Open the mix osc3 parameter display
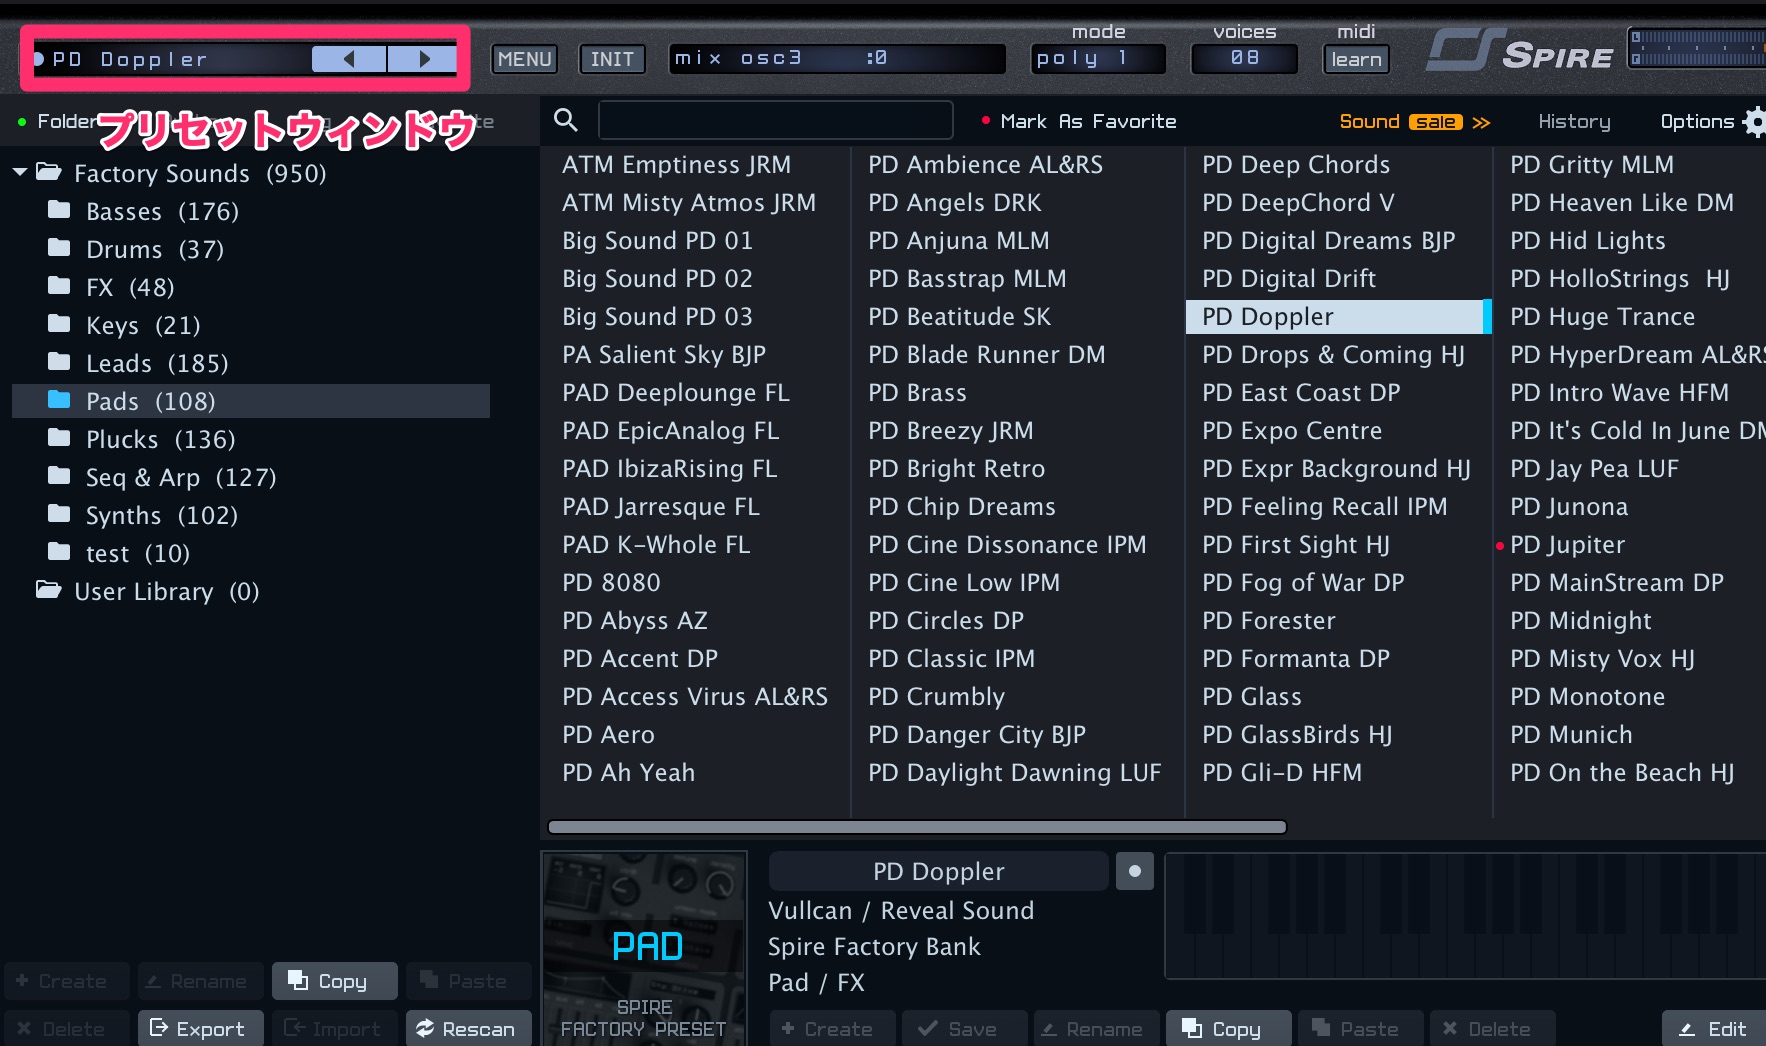The width and height of the screenshot is (1766, 1046). [x=836, y=59]
